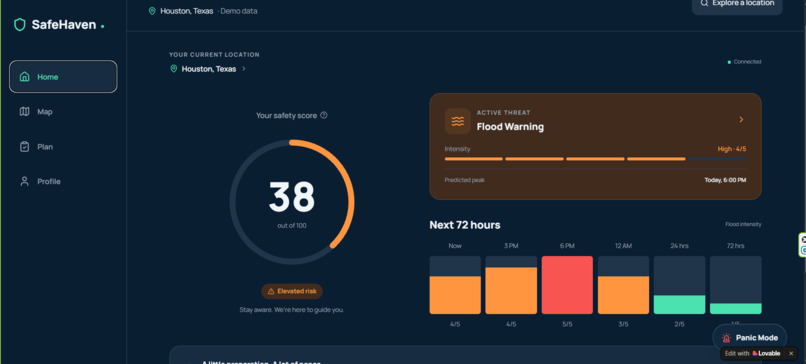
Task: Click the 2/5 label under 24 hrs
Action: click(x=679, y=324)
